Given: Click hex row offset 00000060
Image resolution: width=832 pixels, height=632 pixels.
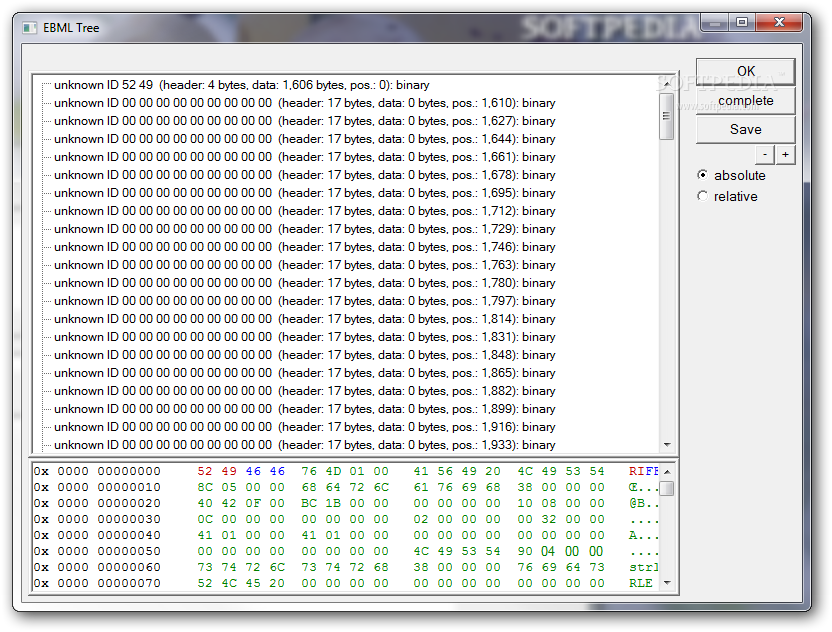Looking at the screenshot, I should tap(129, 567).
